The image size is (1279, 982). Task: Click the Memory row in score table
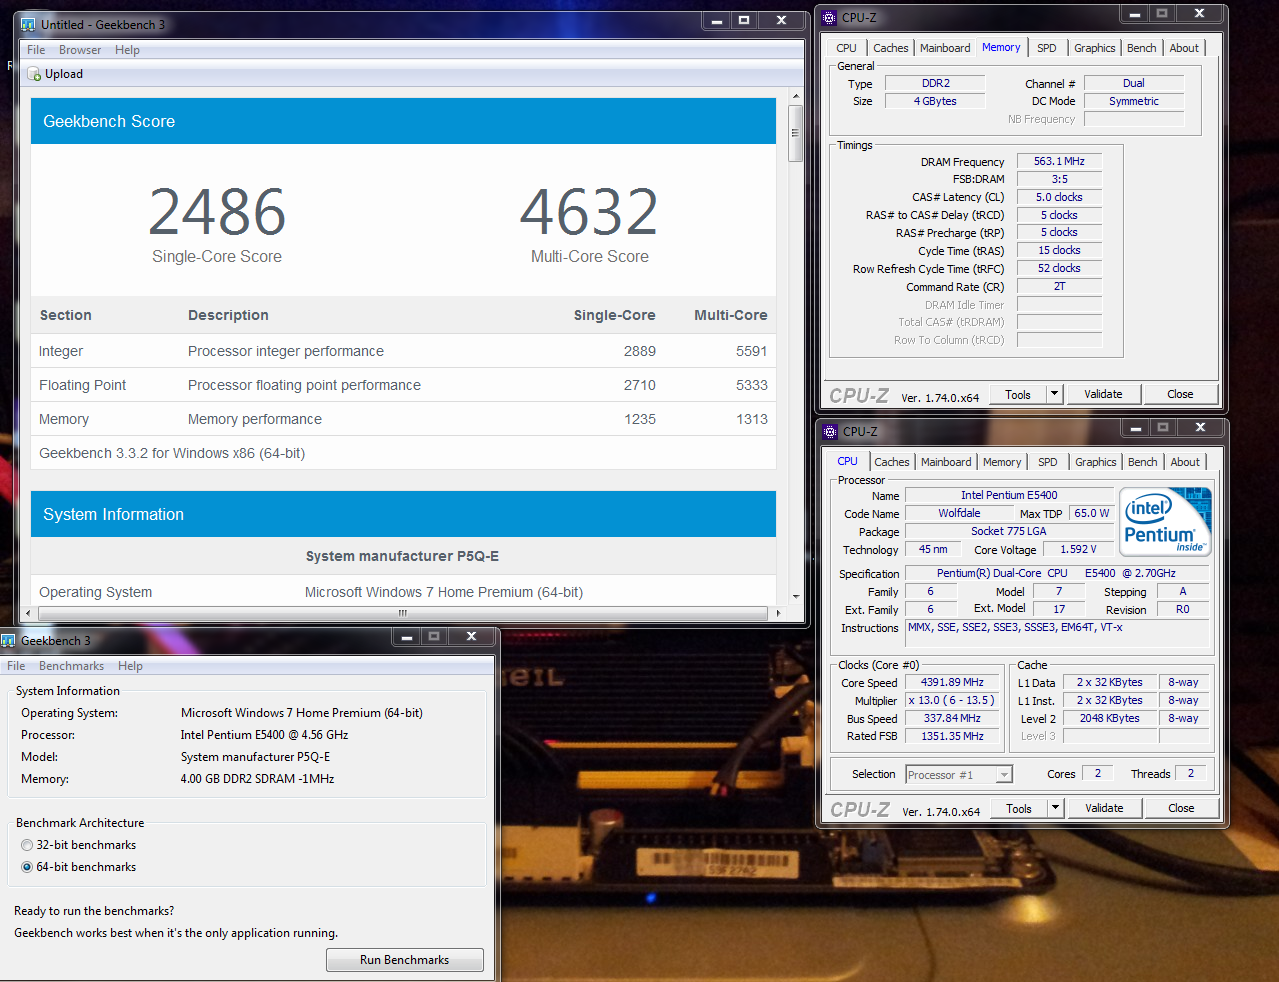403,419
